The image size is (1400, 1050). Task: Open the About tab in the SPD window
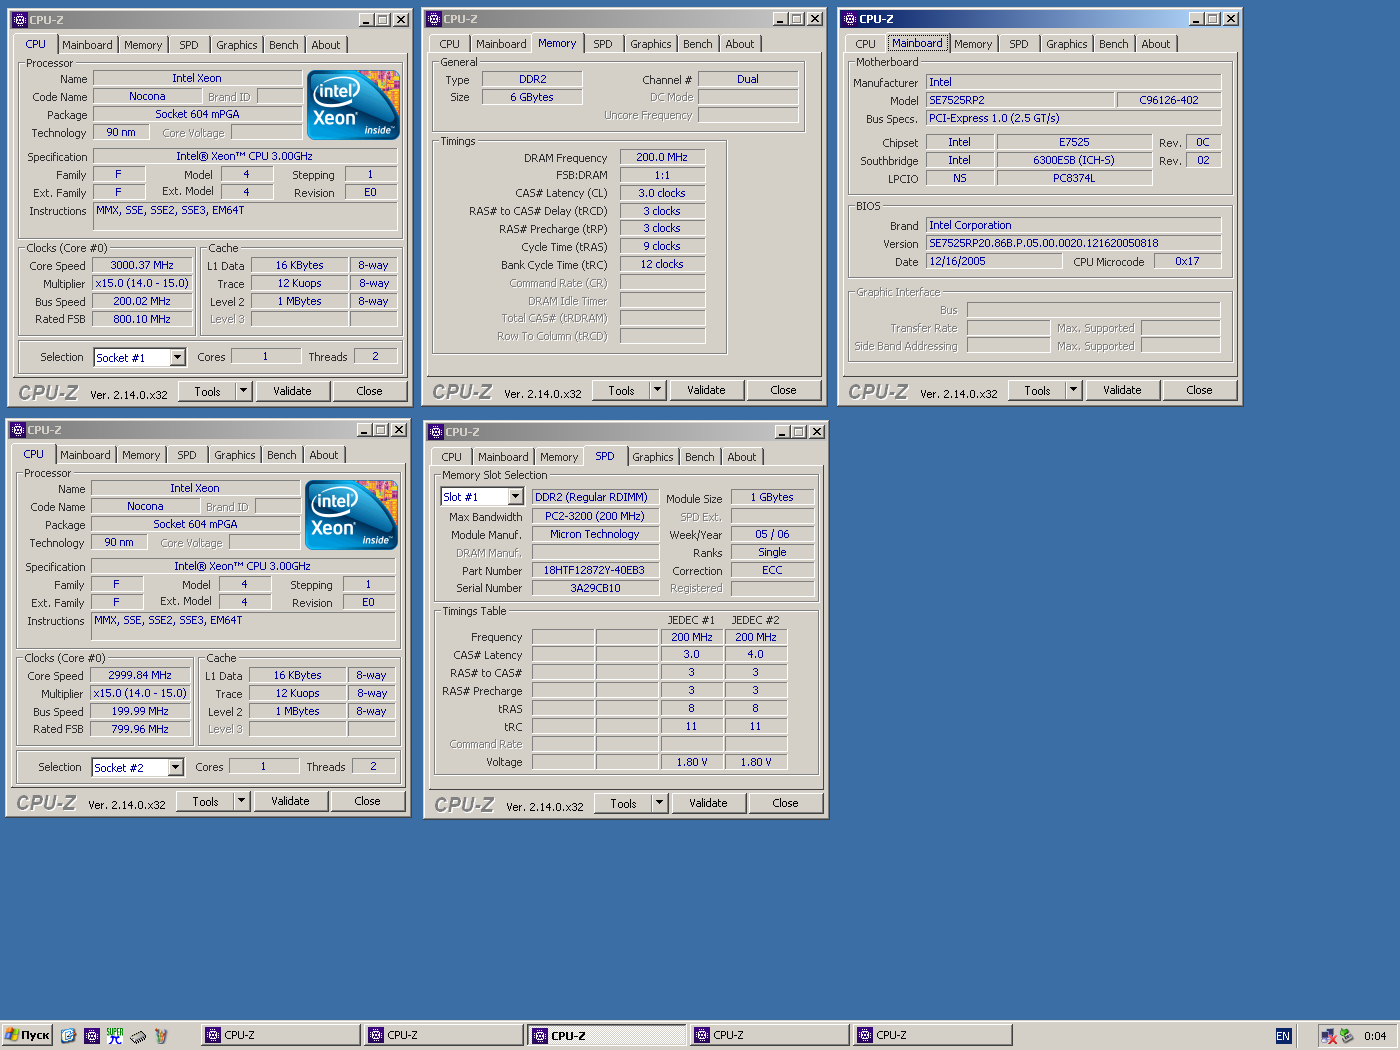pos(742,457)
